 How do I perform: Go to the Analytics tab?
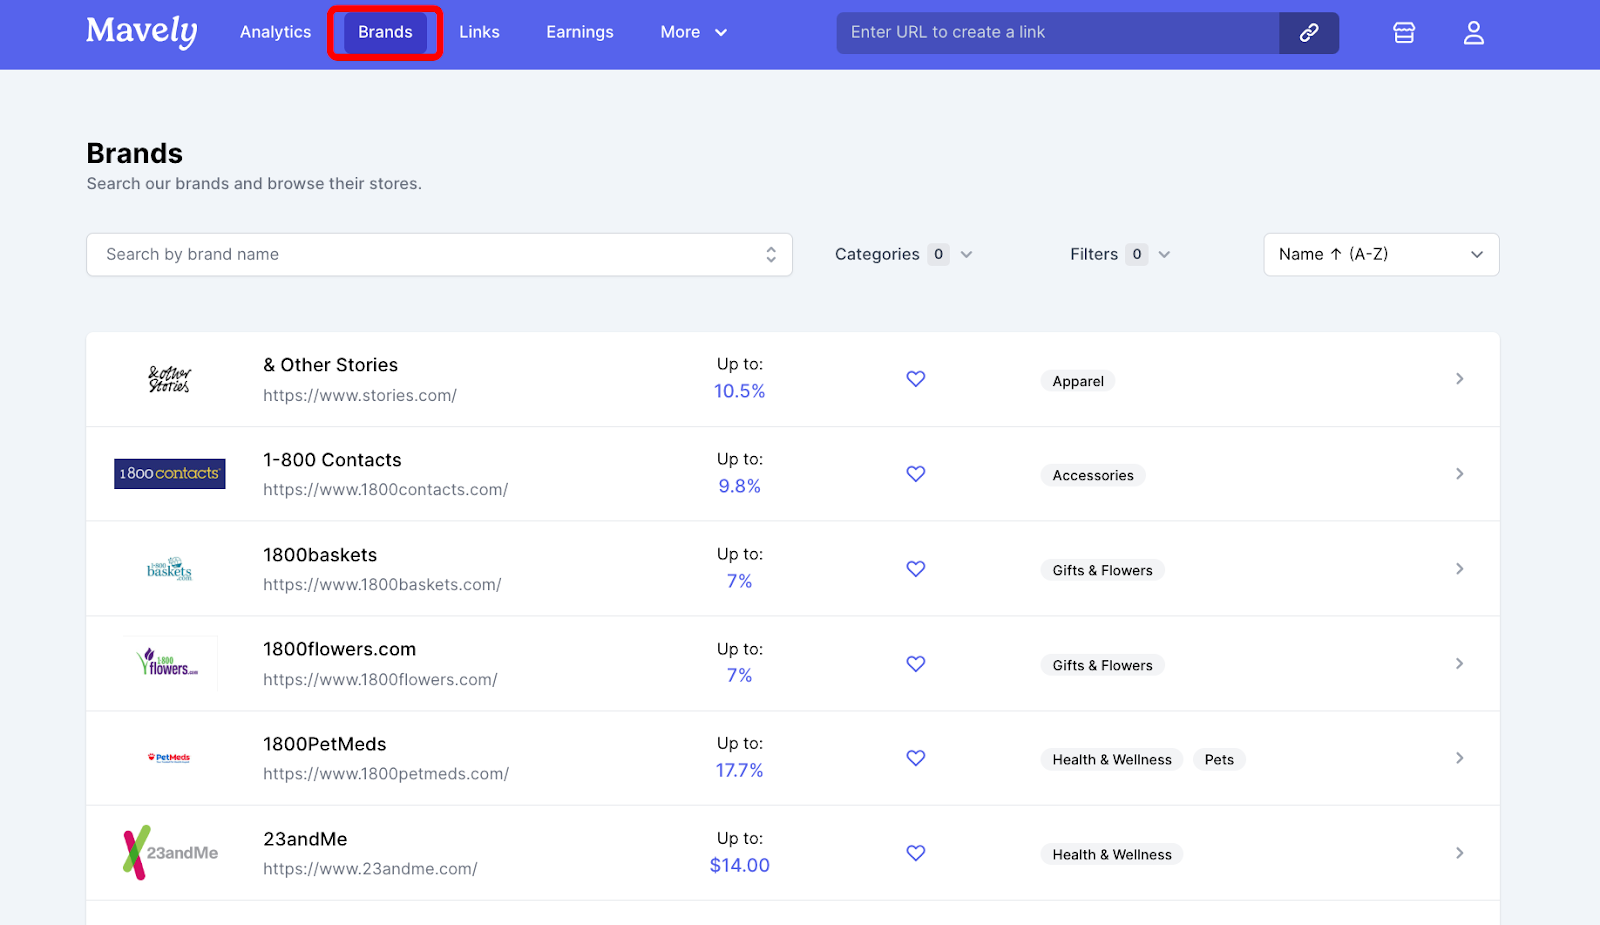pos(275,32)
